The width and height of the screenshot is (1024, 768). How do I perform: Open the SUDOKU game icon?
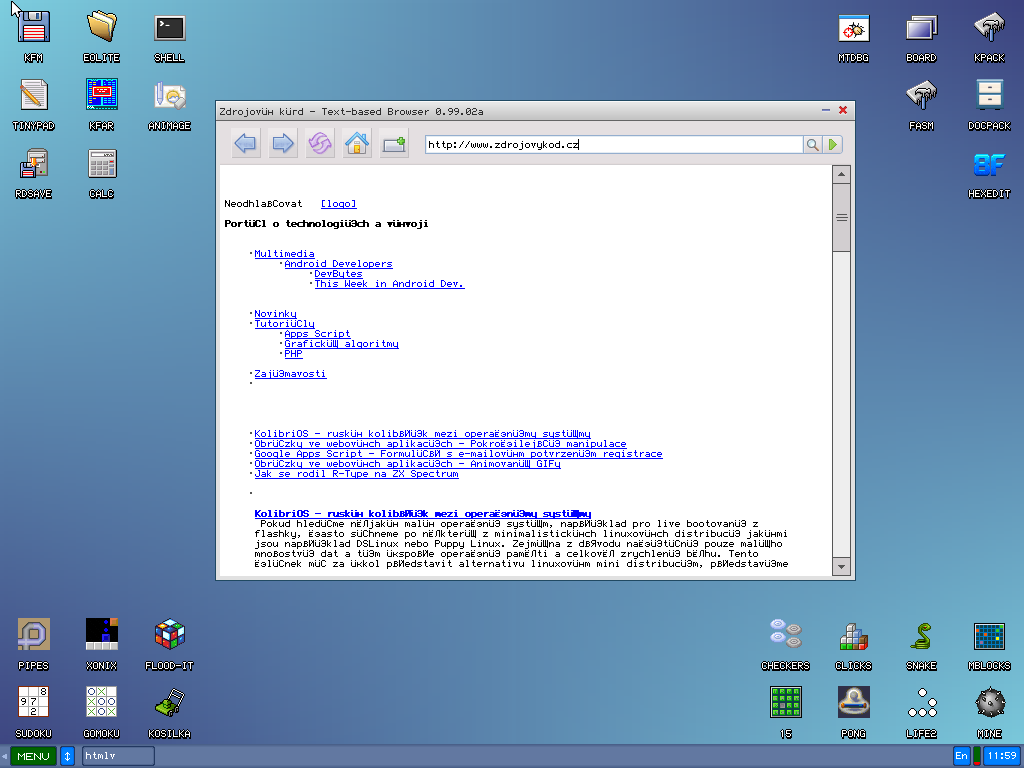(33, 712)
